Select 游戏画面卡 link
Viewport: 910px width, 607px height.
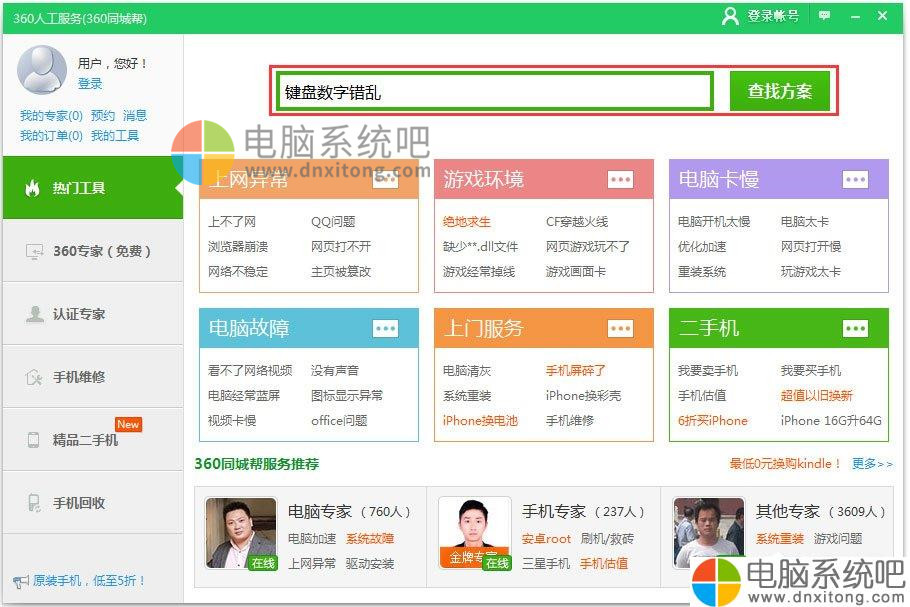[576, 272]
